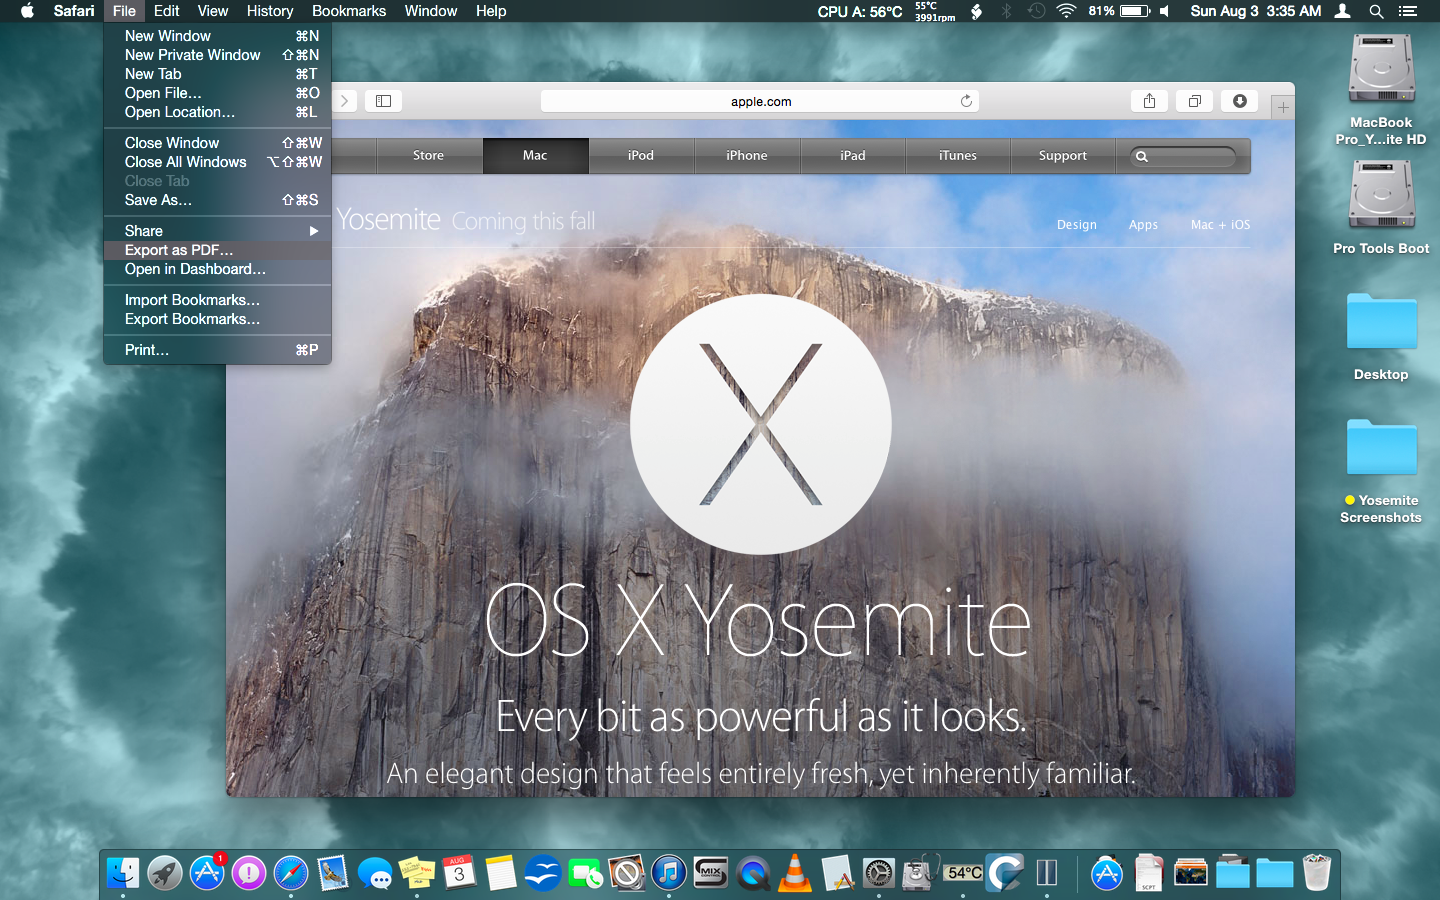Open Safari compass icon in dock

pyautogui.click(x=291, y=873)
